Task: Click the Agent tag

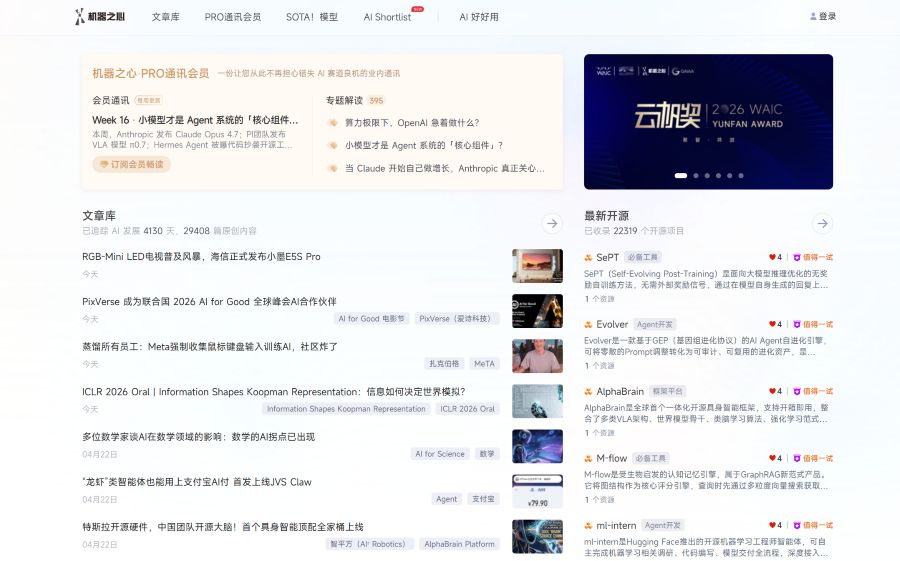Action: (x=447, y=499)
